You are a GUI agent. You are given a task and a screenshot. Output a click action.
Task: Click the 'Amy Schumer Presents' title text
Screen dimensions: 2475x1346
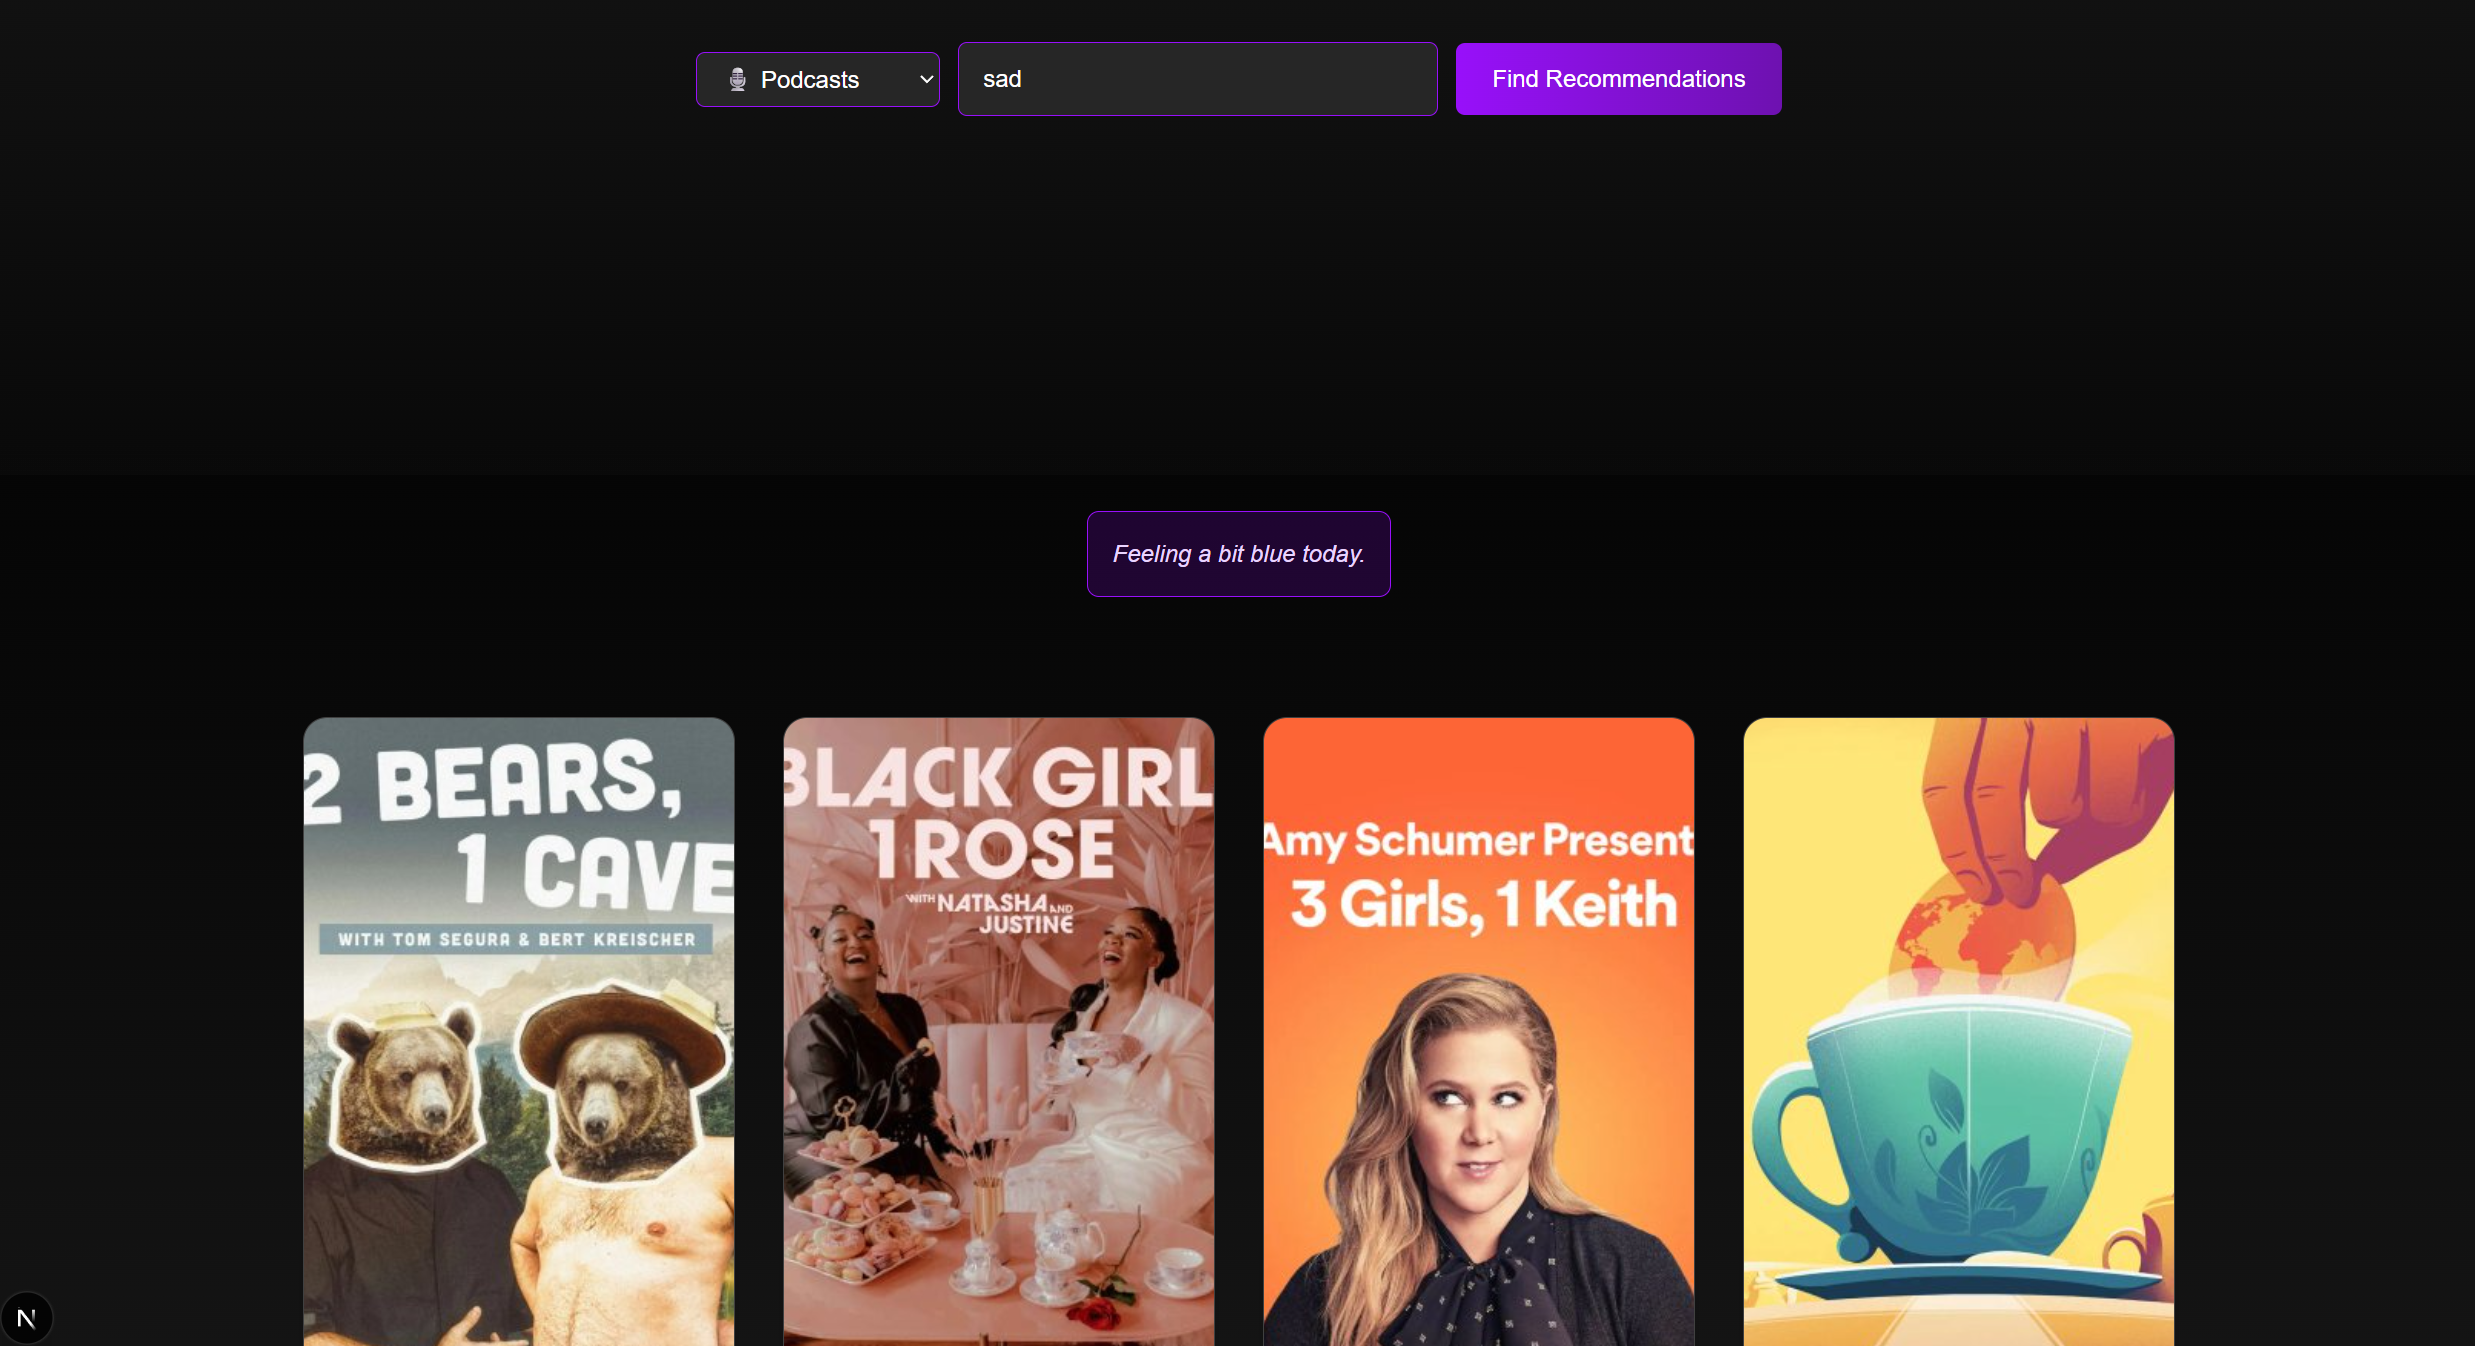(1478, 840)
